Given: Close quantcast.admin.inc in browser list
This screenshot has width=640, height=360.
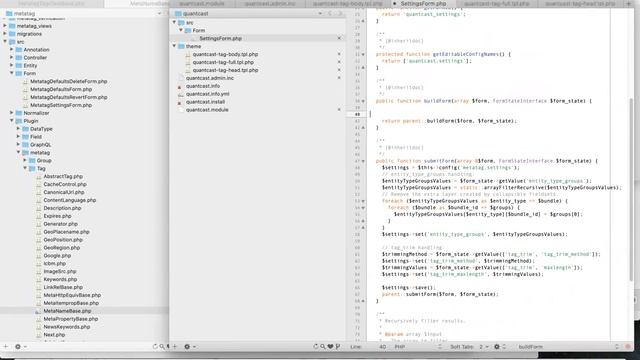Looking at the screenshot, I should (339, 78).
